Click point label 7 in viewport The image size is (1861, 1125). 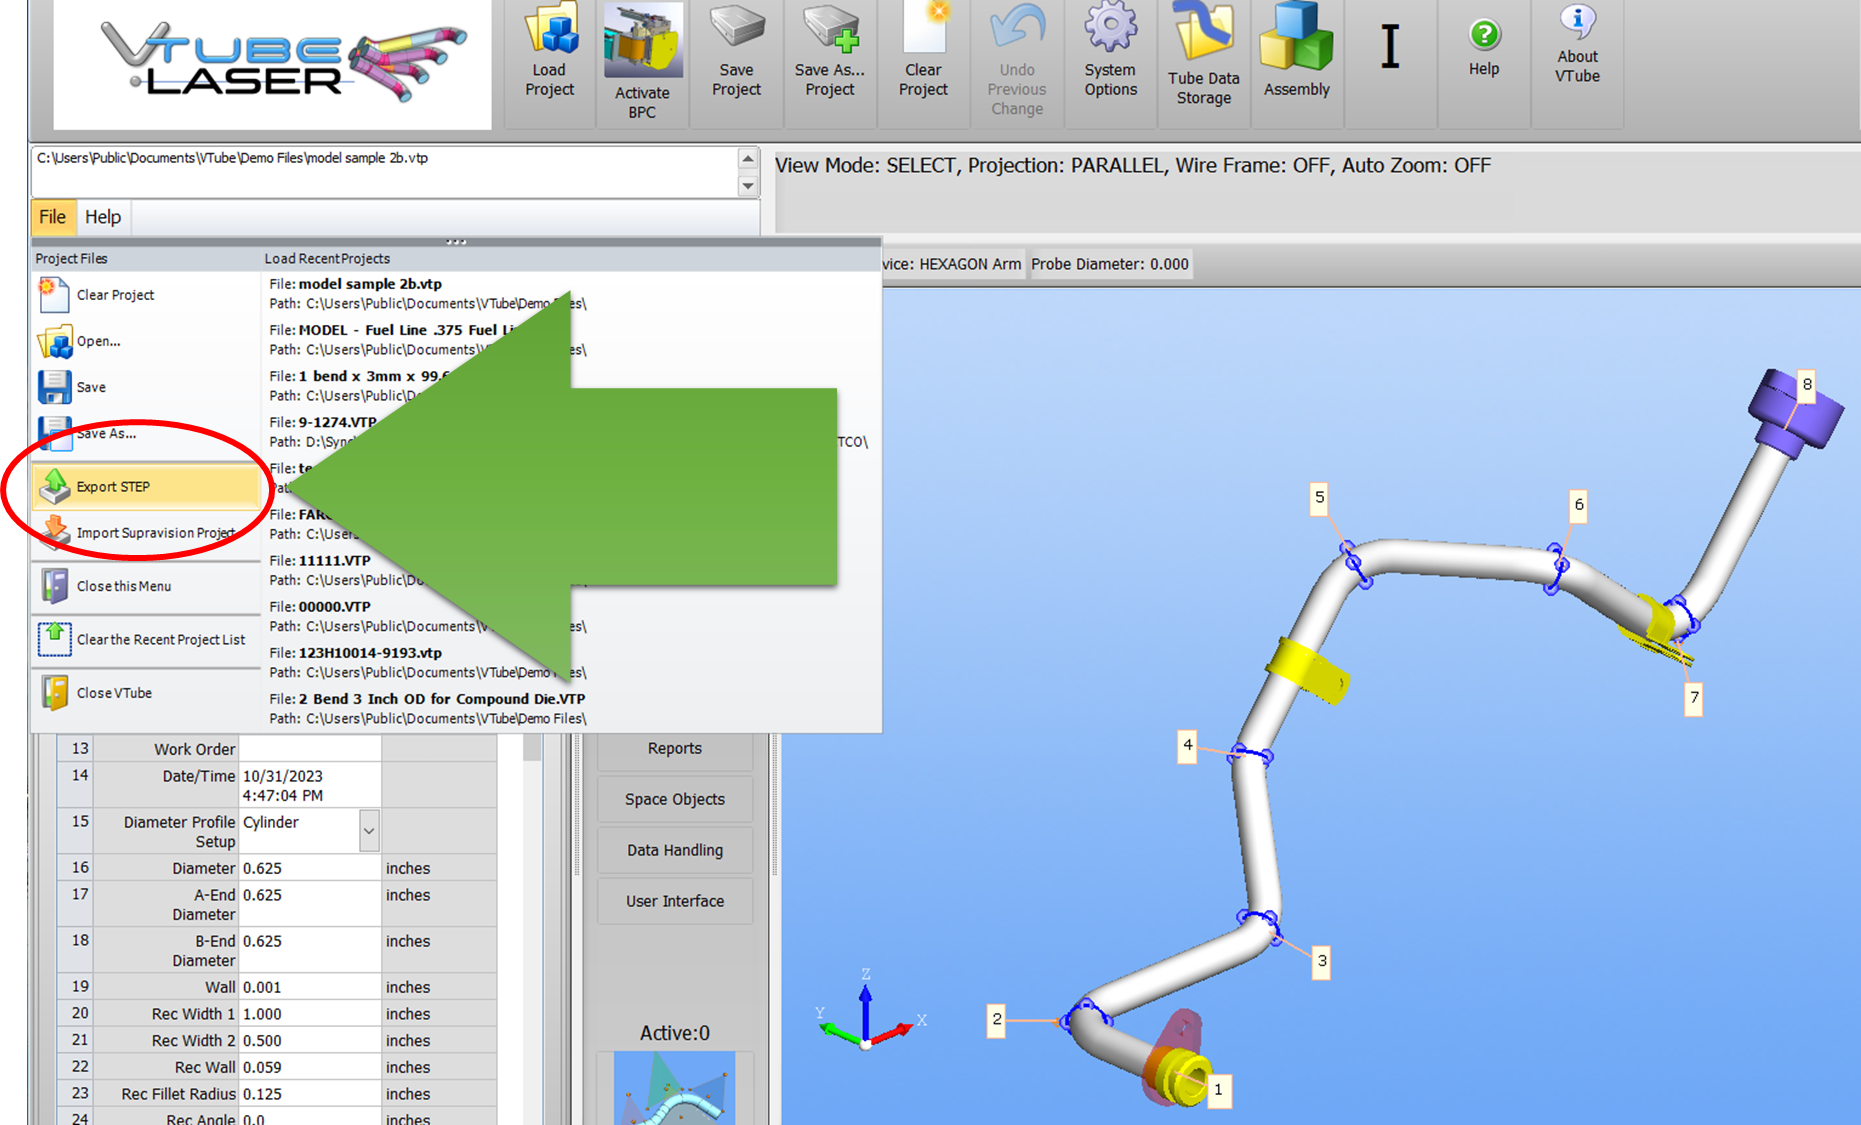coord(1693,698)
